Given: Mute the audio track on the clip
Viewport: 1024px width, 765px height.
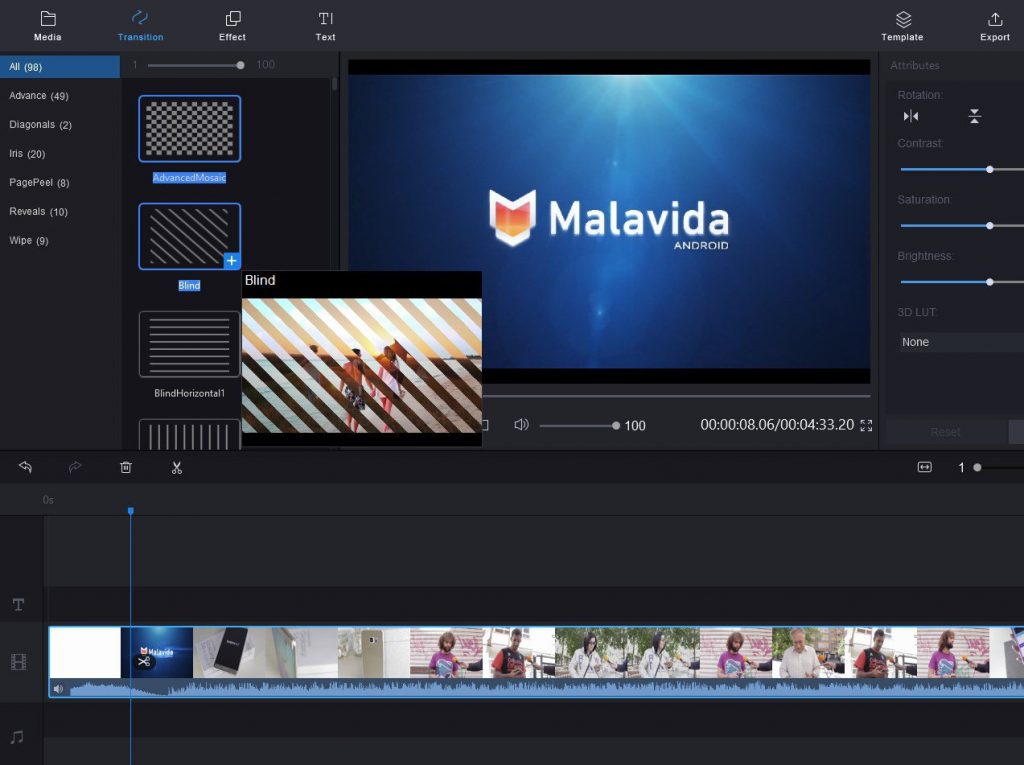Looking at the screenshot, I should [59, 689].
